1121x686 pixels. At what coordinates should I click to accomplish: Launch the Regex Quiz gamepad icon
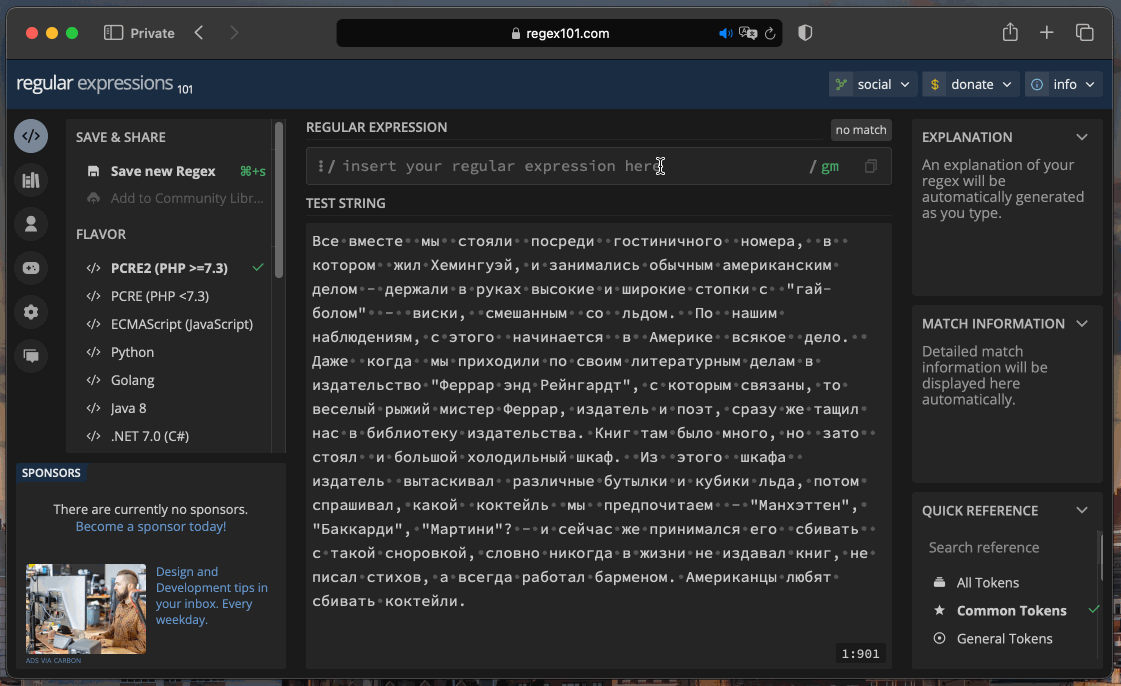[31, 268]
